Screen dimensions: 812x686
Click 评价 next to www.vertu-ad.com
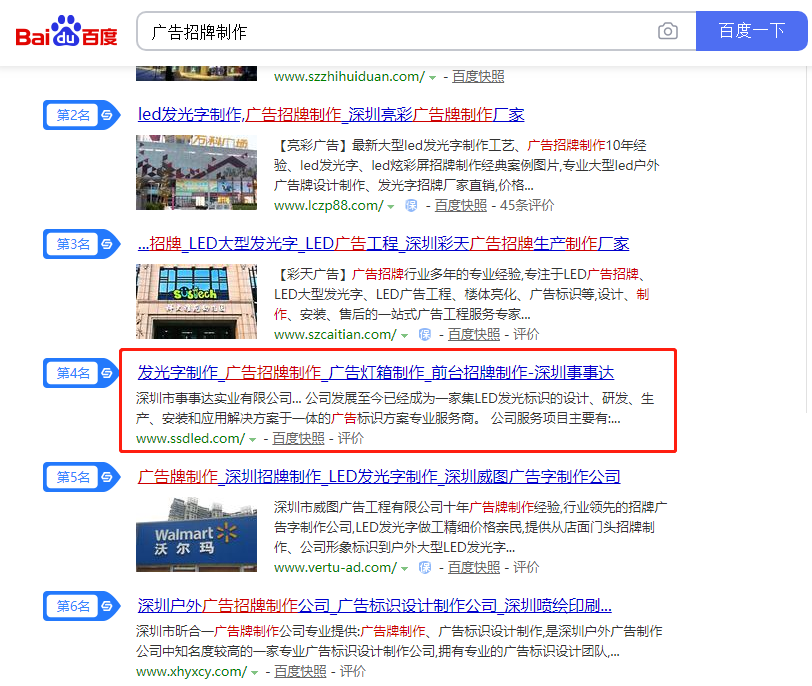click(526, 567)
